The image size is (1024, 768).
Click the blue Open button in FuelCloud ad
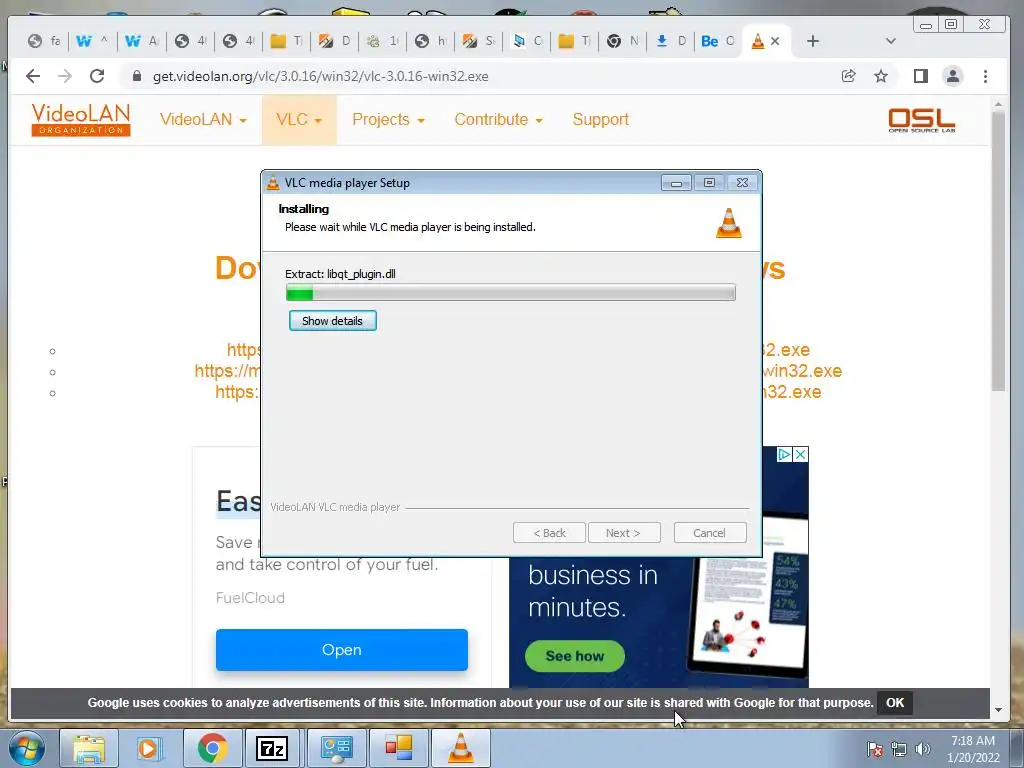coord(342,650)
